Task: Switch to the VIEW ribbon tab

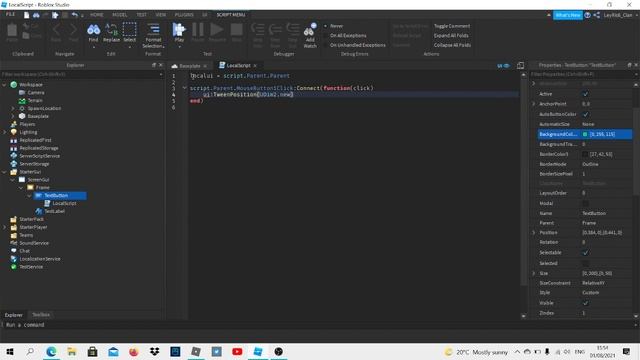Action: (160, 15)
